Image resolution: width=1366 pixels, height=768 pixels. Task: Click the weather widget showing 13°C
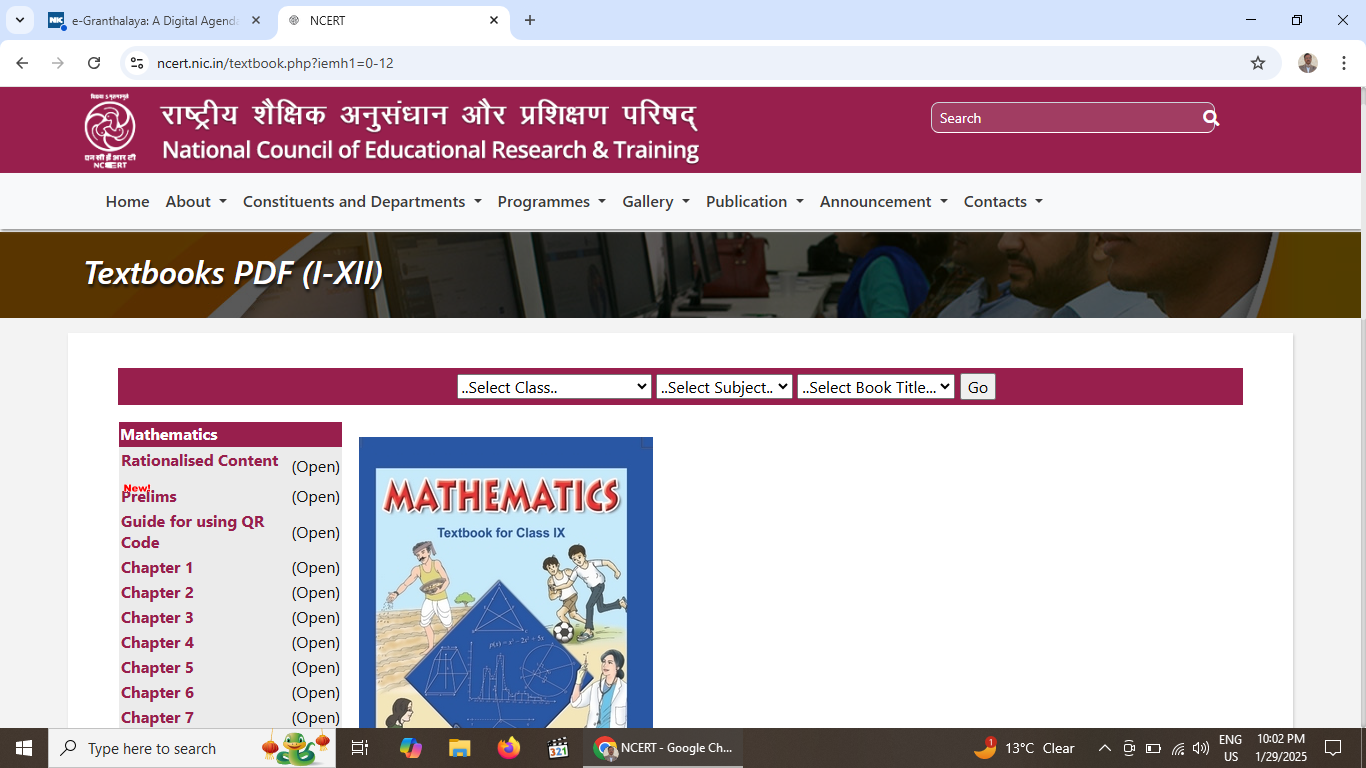[x=1024, y=748]
